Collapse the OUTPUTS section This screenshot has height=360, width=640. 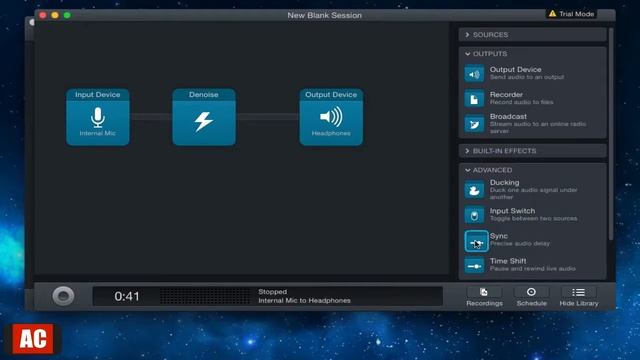pyautogui.click(x=533, y=54)
